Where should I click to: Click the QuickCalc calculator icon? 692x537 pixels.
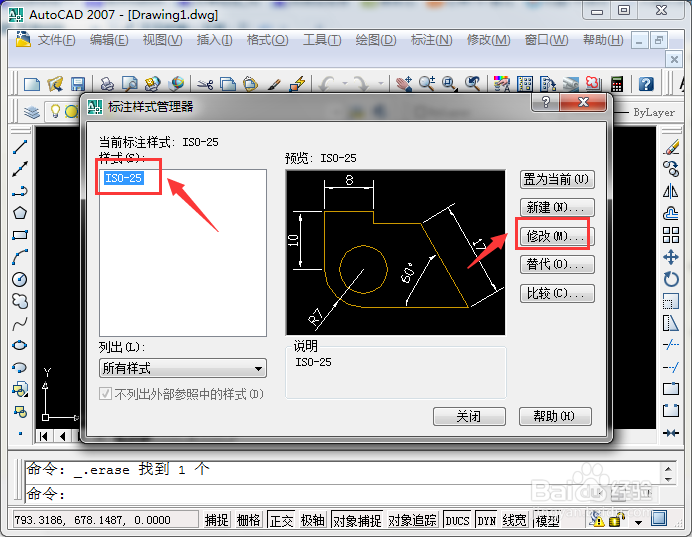click(617, 83)
